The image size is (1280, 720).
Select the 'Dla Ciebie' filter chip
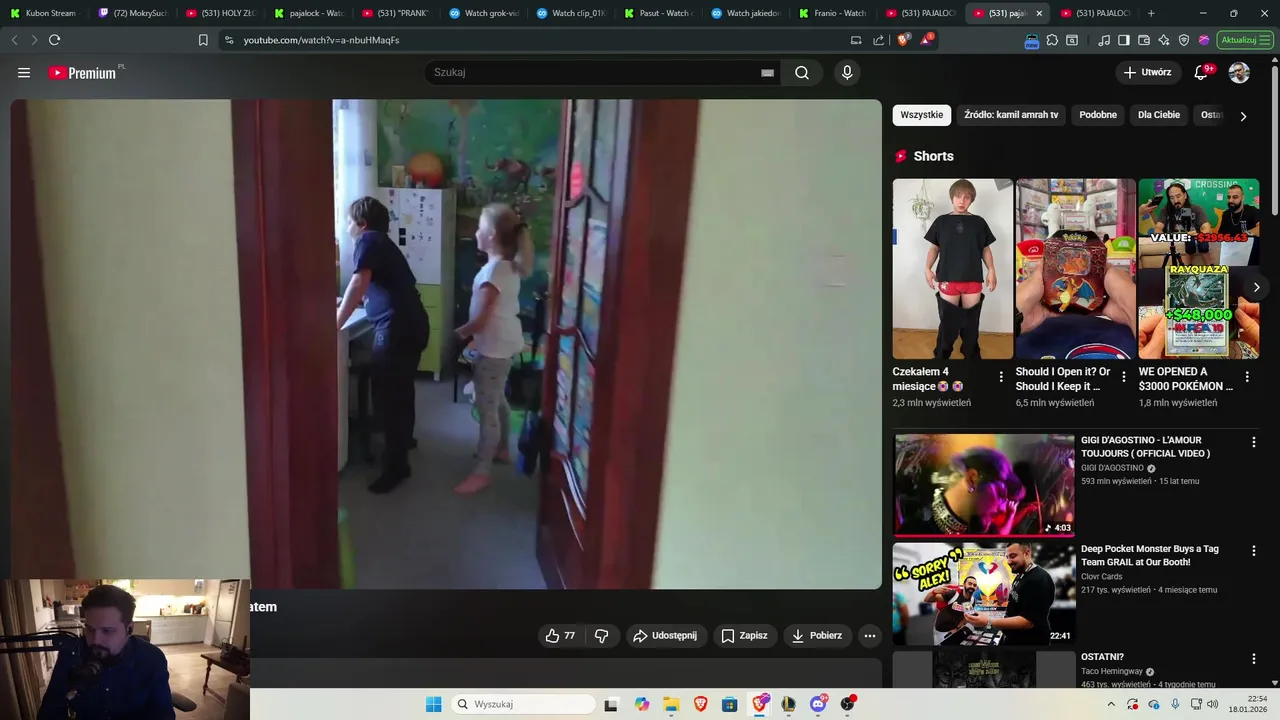[x=1159, y=115]
